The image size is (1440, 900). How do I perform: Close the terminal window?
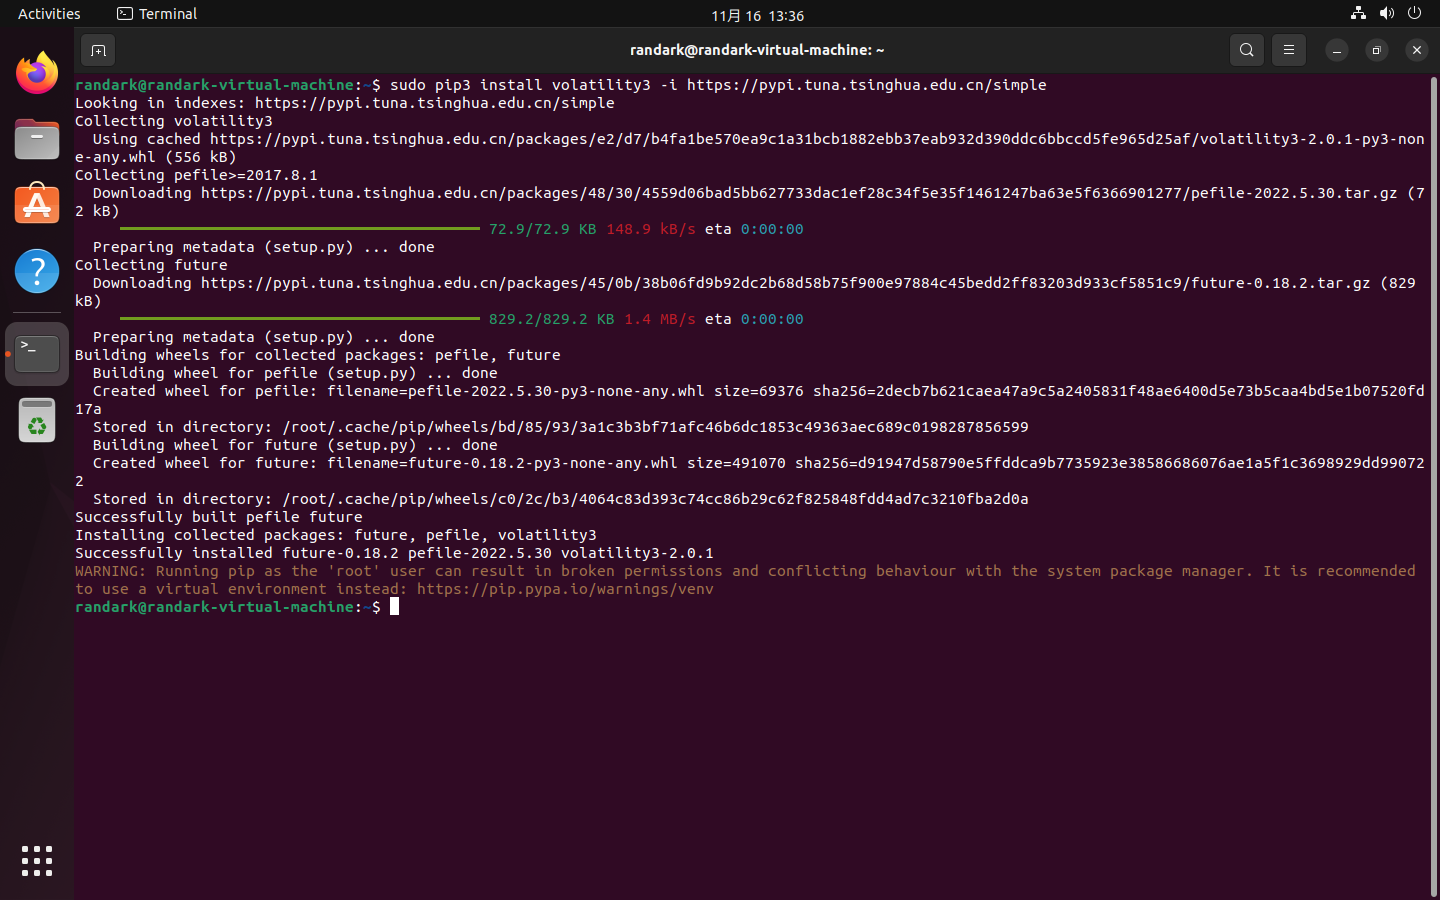(x=1416, y=50)
